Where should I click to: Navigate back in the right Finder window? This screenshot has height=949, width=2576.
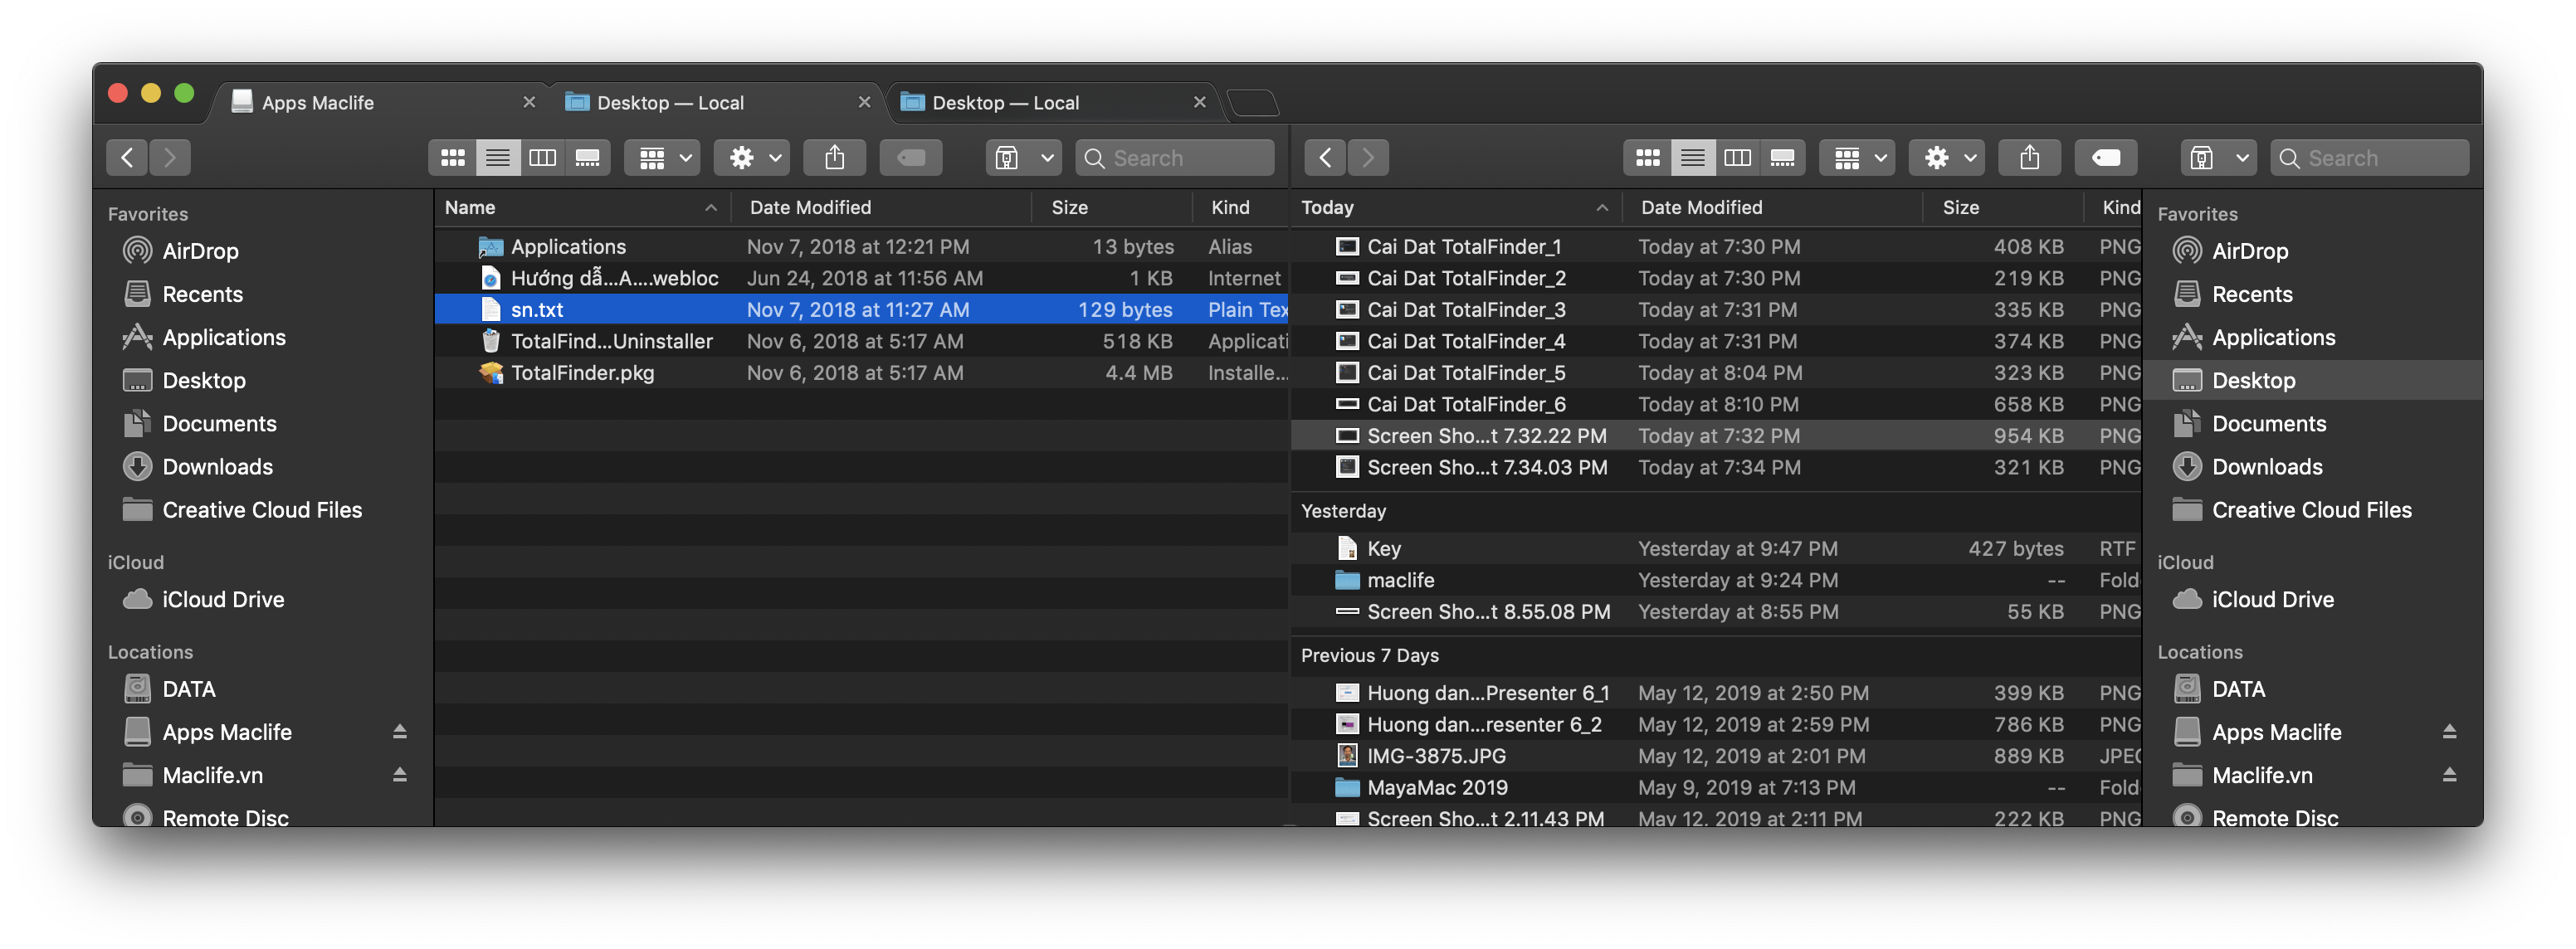[1325, 157]
